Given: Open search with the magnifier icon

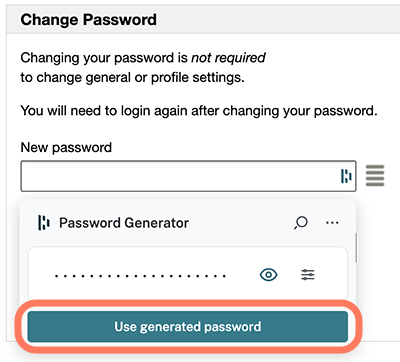Looking at the screenshot, I should pos(301,223).
